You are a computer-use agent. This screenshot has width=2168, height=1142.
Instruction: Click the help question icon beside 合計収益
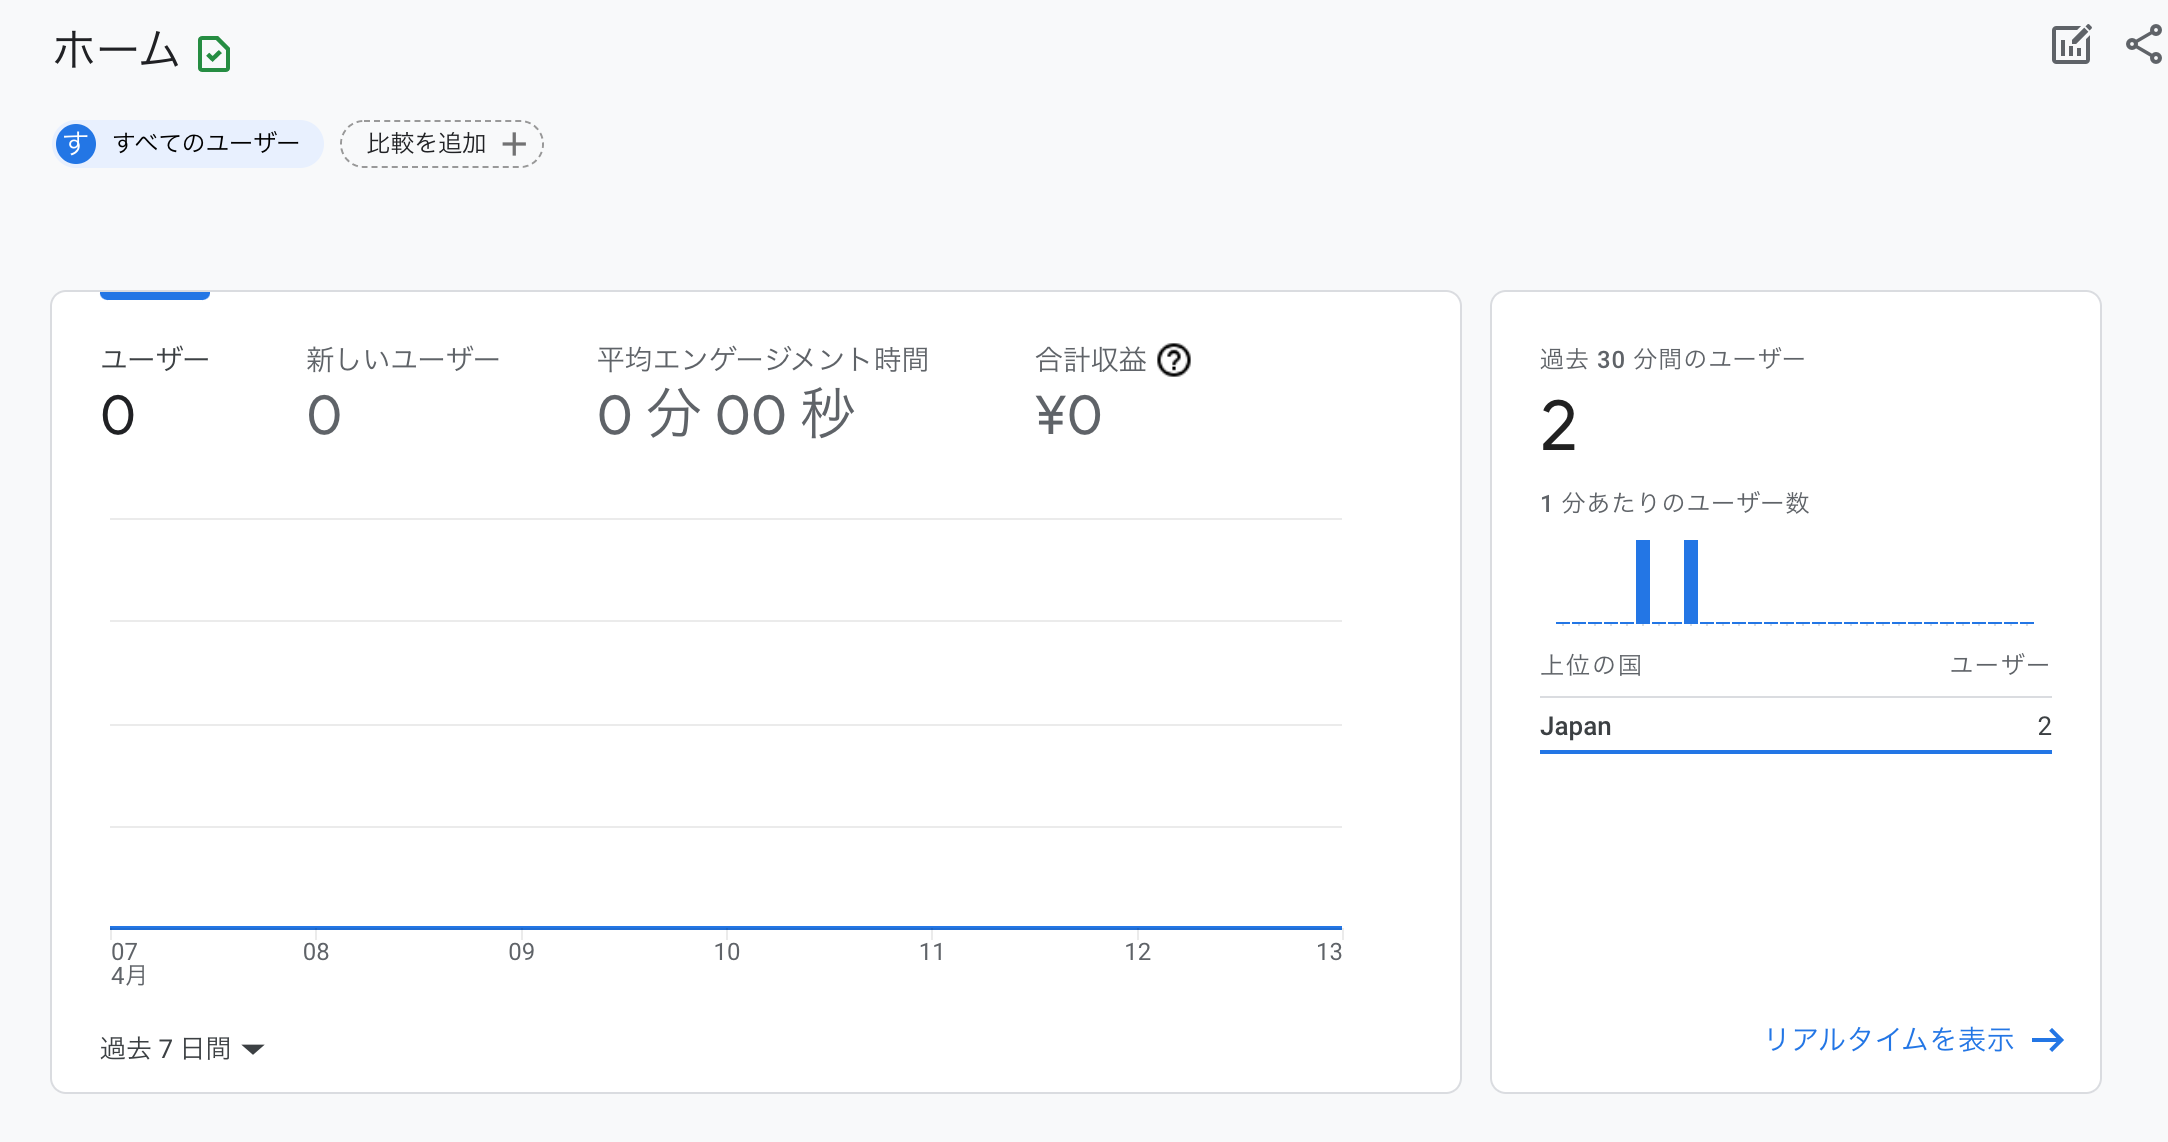coord(1174,360)
